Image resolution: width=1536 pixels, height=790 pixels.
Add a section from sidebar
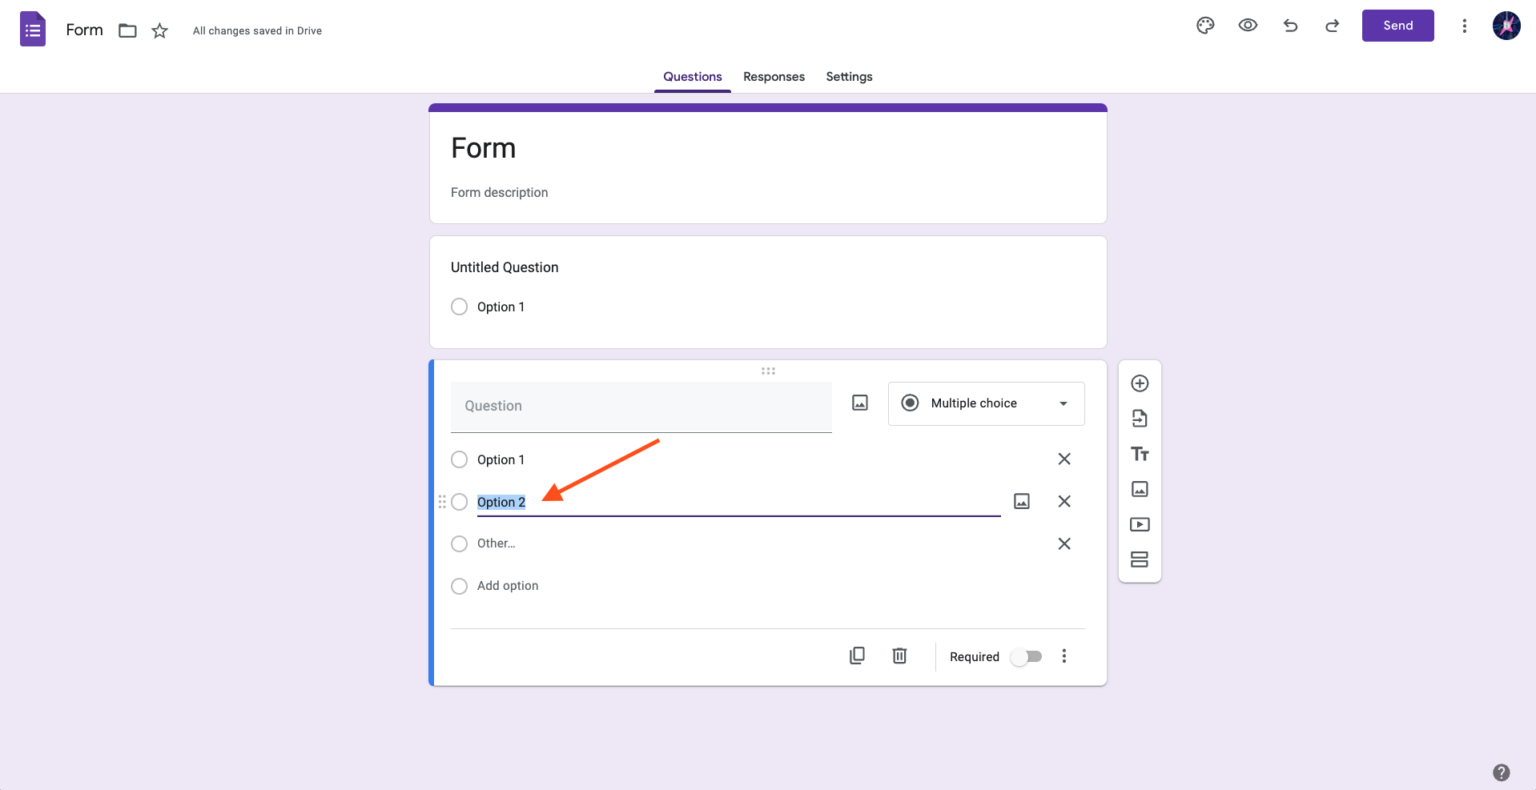pyautogui.click(x=1139, y=560)
